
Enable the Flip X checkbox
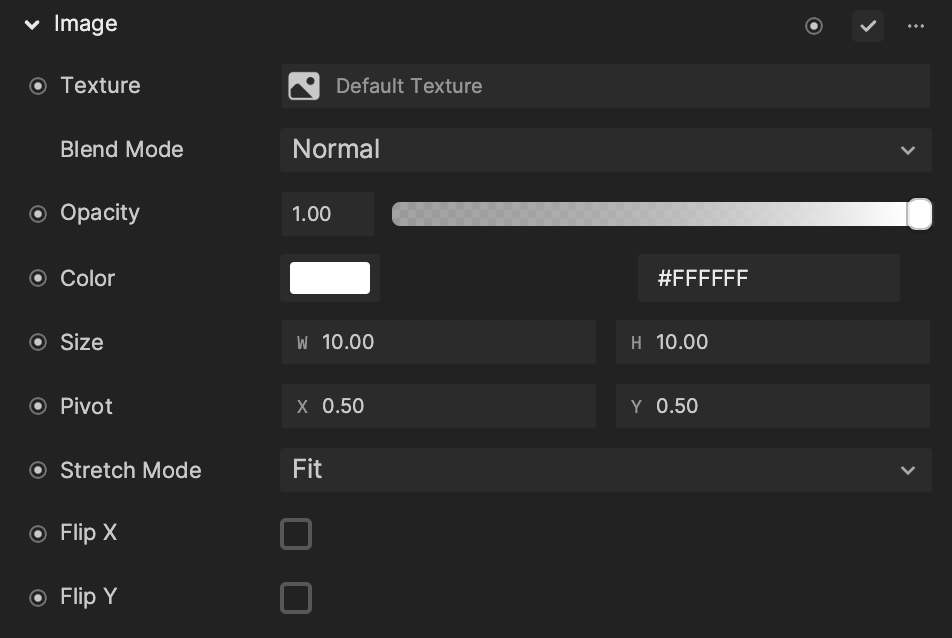(296, 534)
